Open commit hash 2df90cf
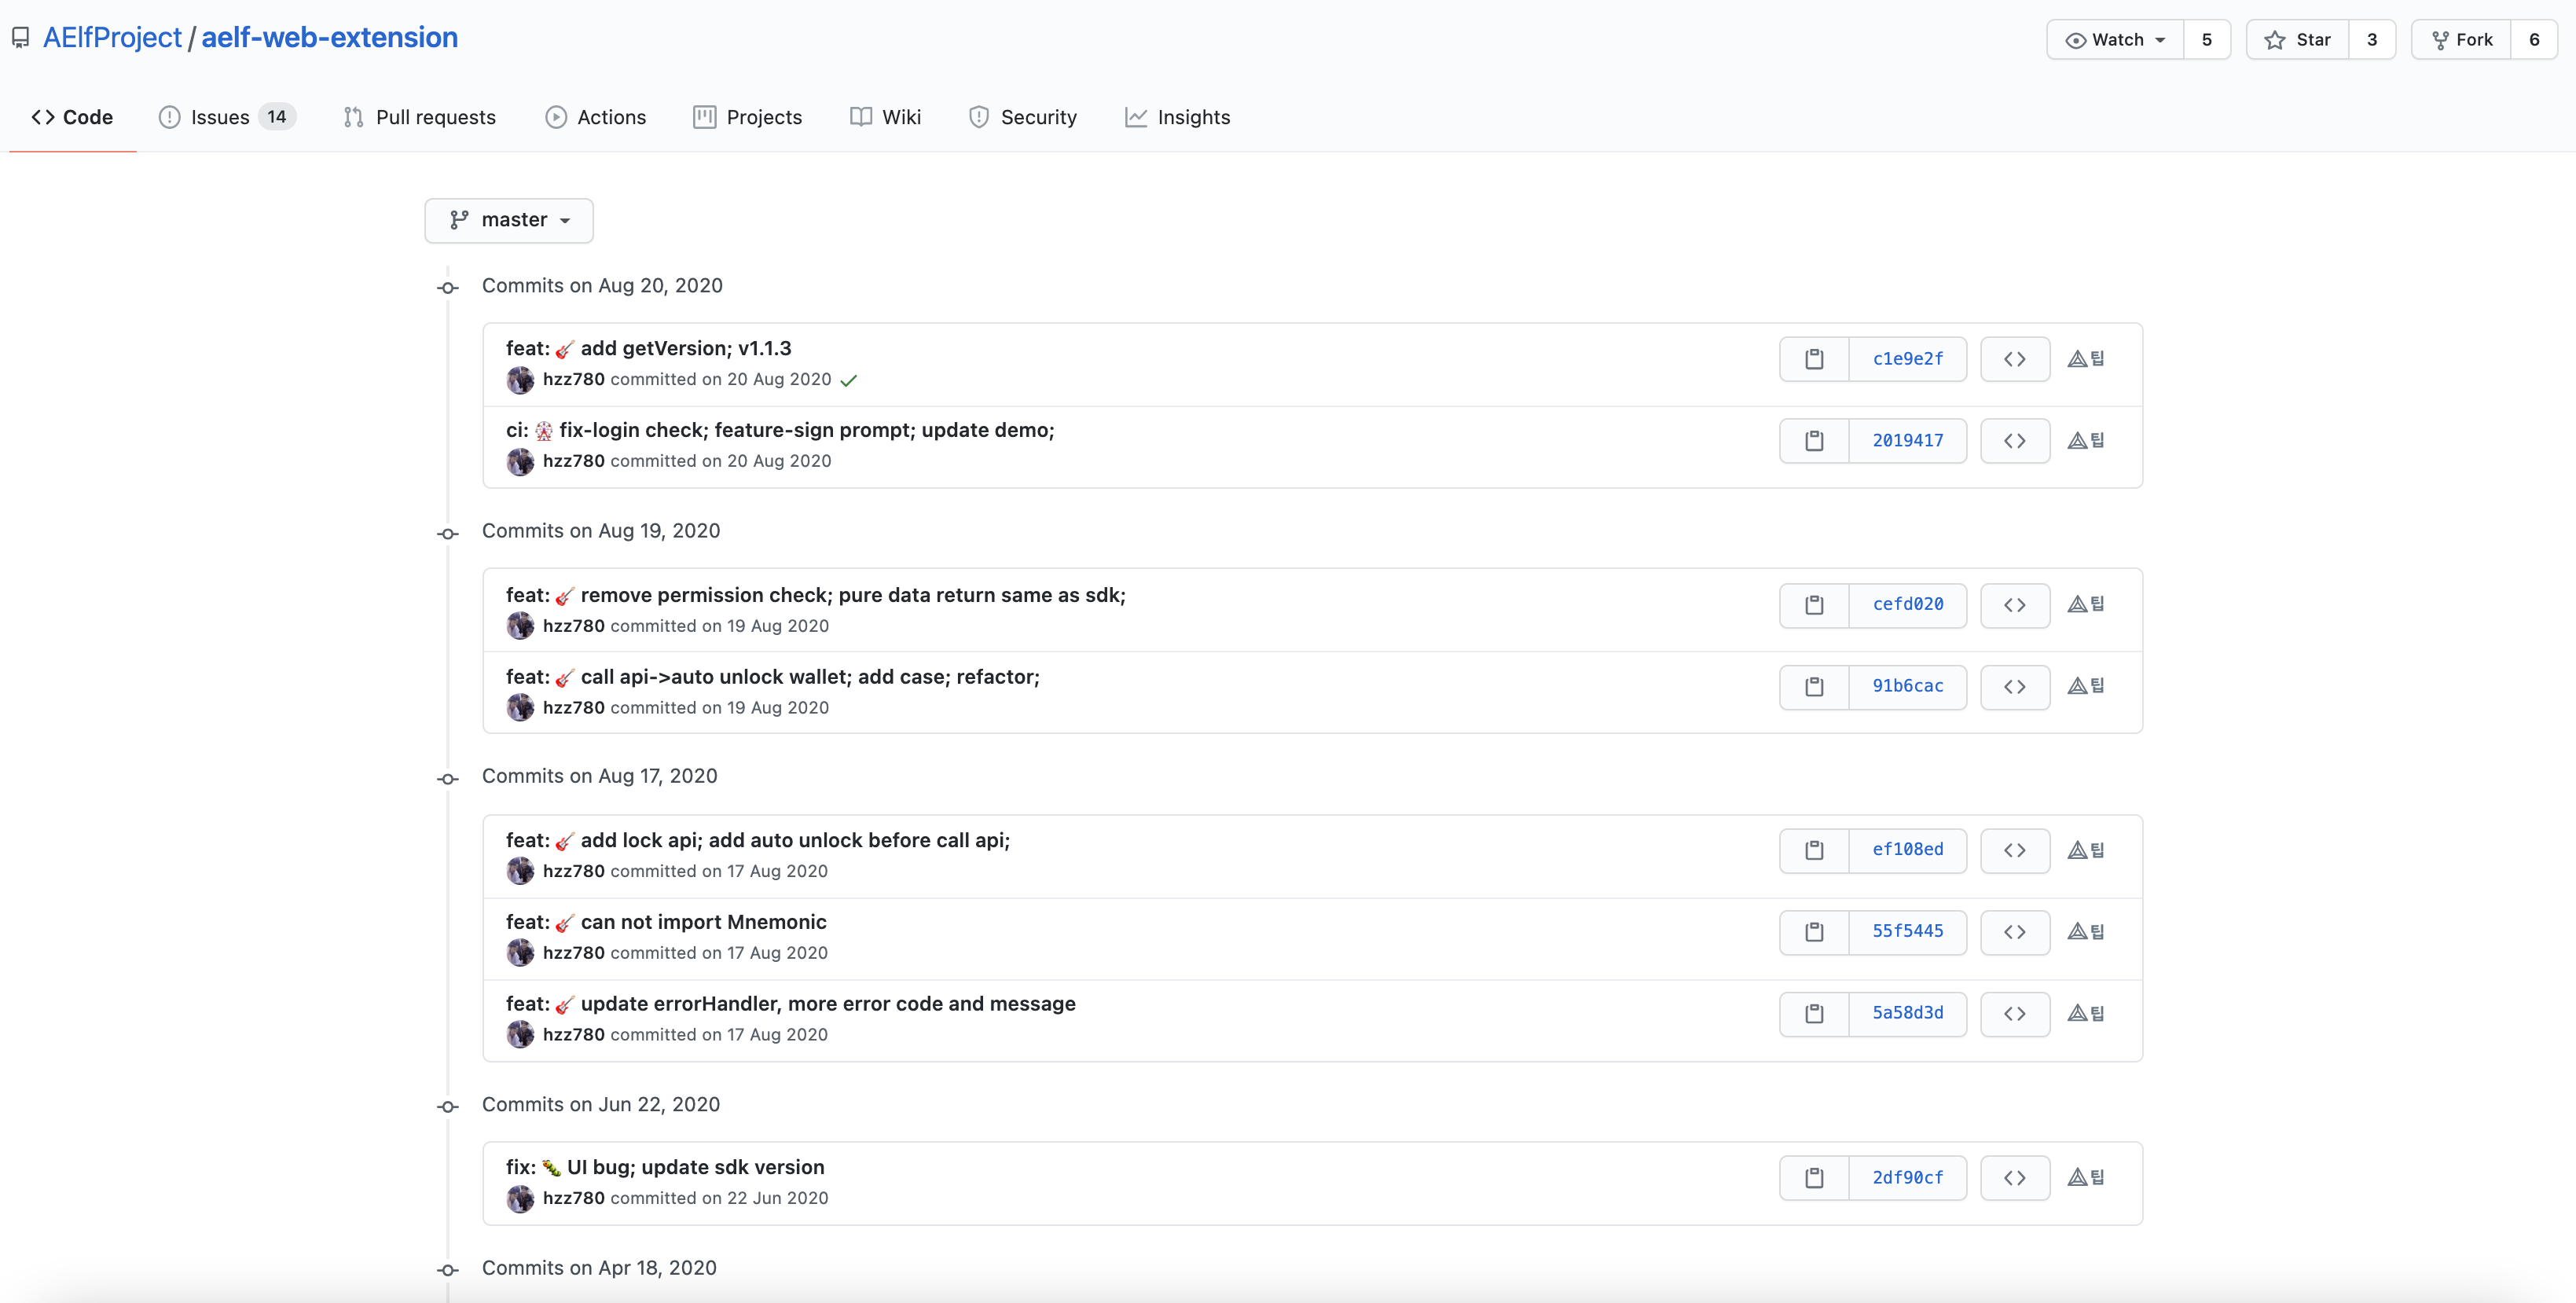 click(1908, 1178)
